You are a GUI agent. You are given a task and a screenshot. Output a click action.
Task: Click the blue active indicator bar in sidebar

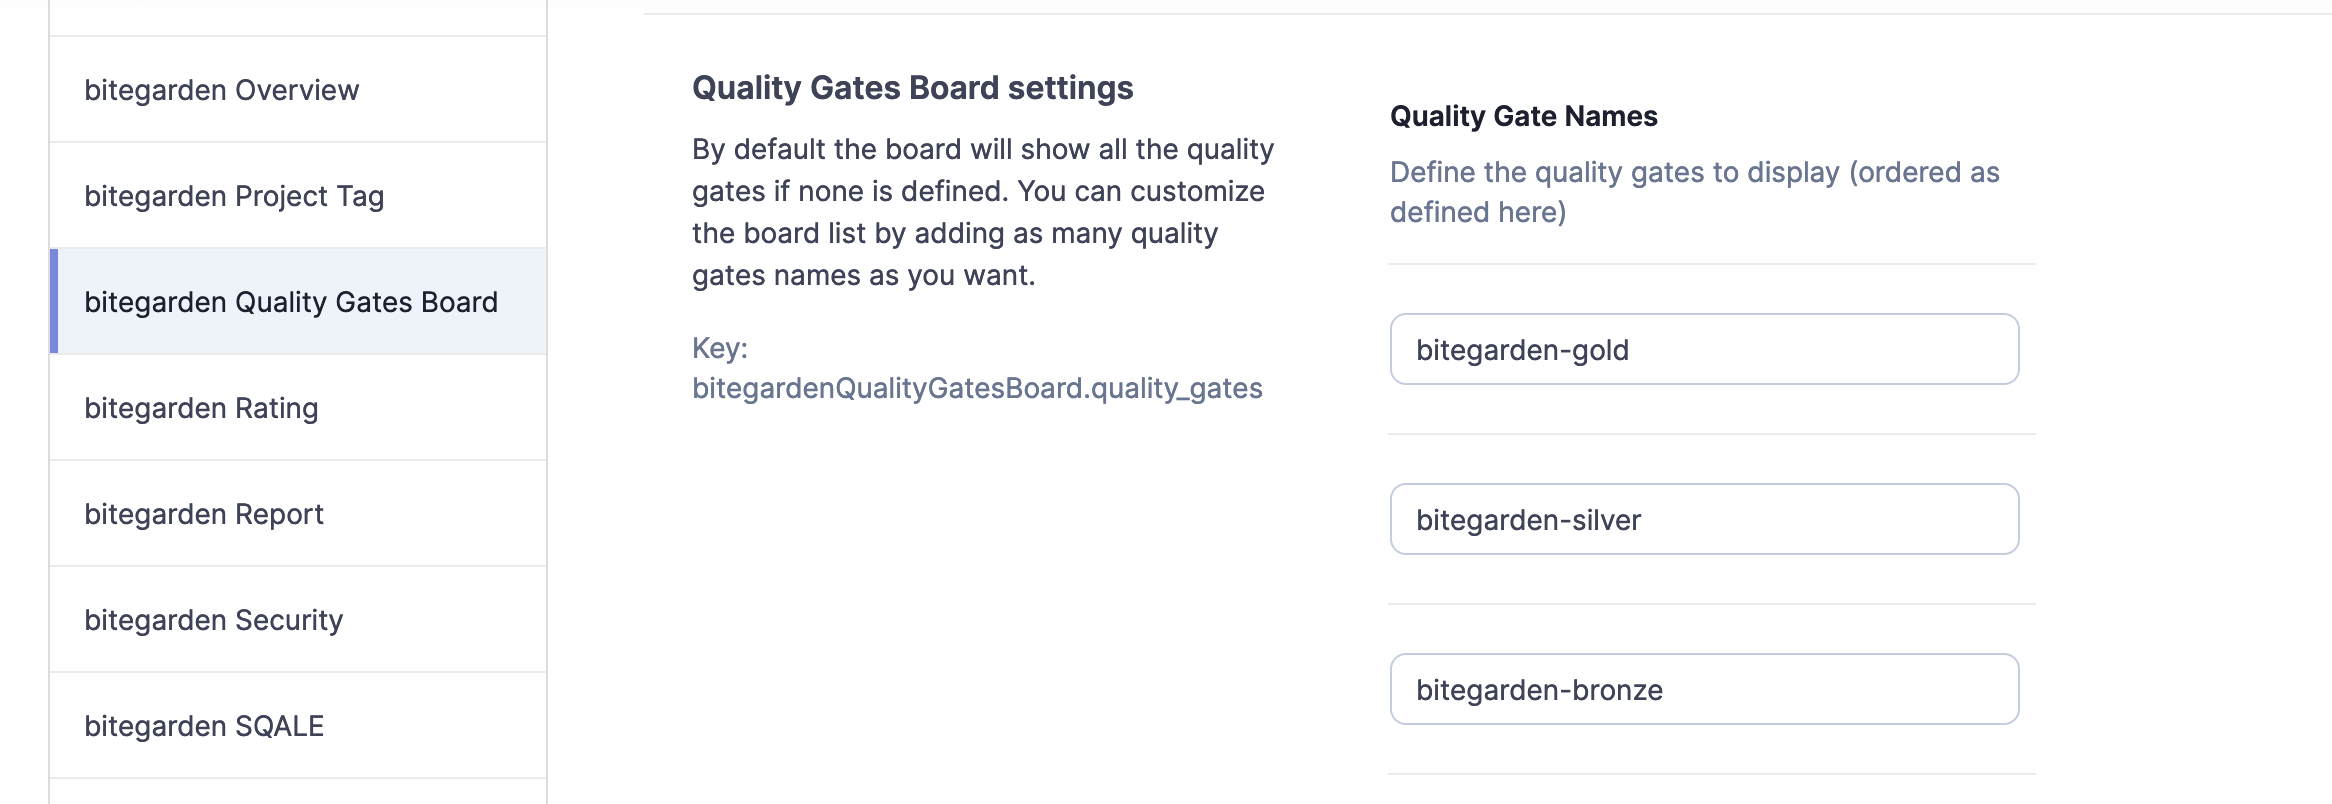54,302
